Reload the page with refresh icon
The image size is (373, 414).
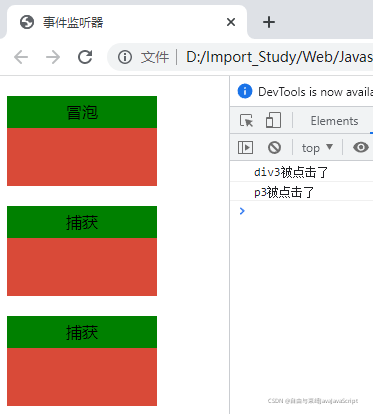(85, 57)
